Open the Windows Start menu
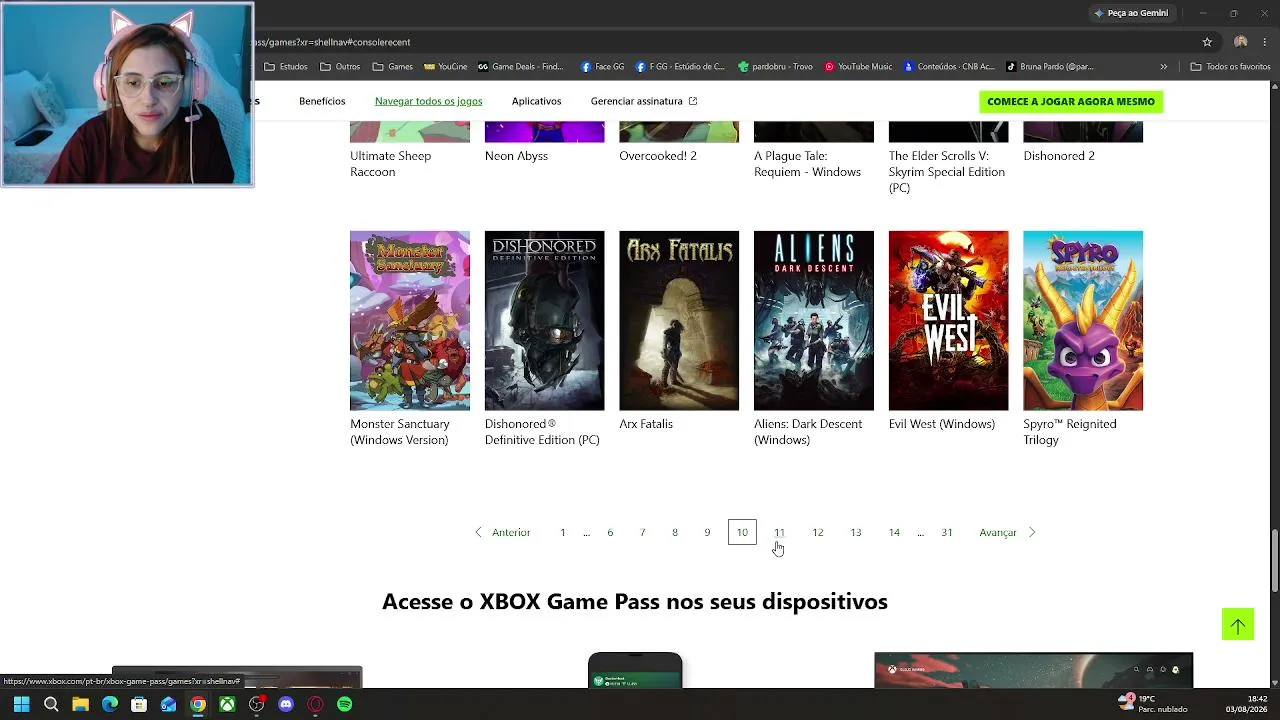 click(21, 704)
